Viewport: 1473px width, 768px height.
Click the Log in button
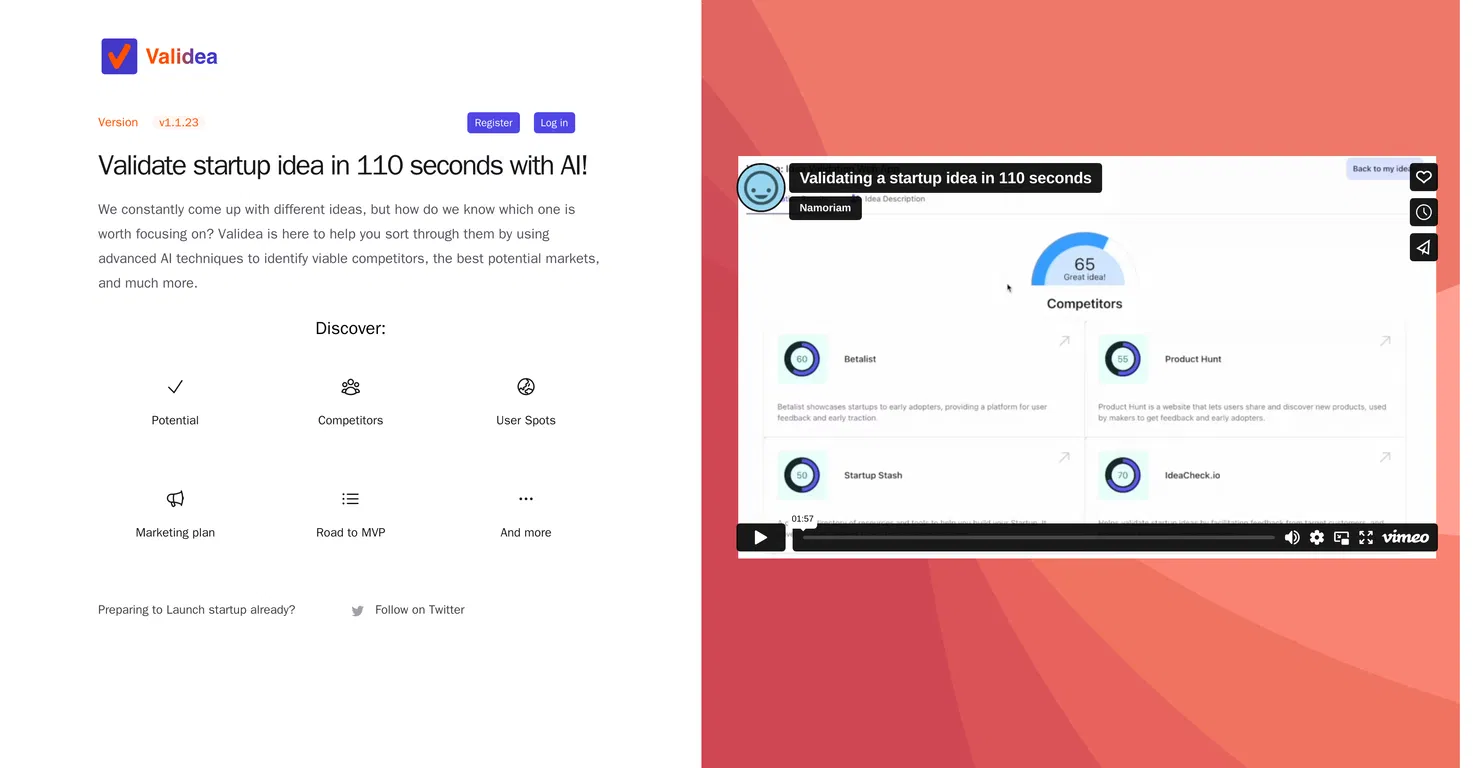(x=554, y=123)
